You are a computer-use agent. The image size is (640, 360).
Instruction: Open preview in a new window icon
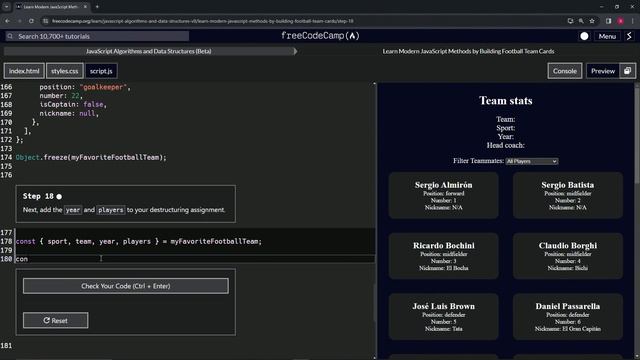pos(627,71)
